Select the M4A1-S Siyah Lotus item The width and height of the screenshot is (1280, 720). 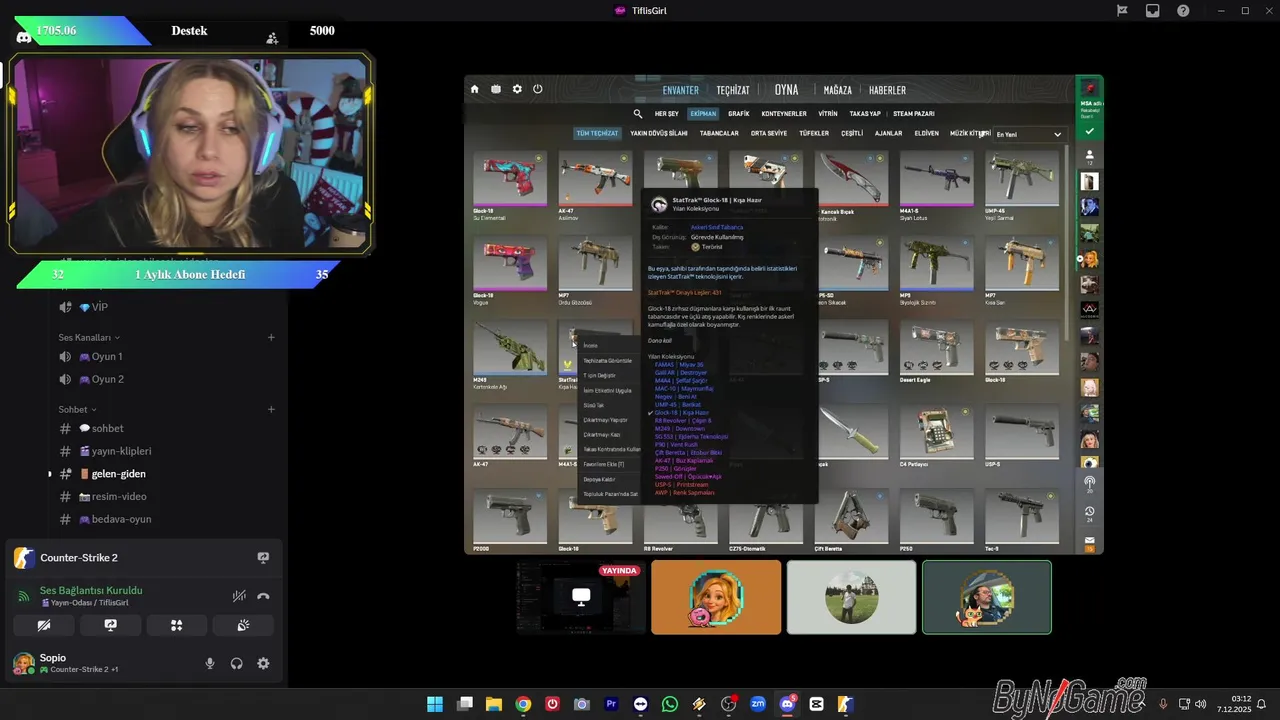tap(936, 185)
